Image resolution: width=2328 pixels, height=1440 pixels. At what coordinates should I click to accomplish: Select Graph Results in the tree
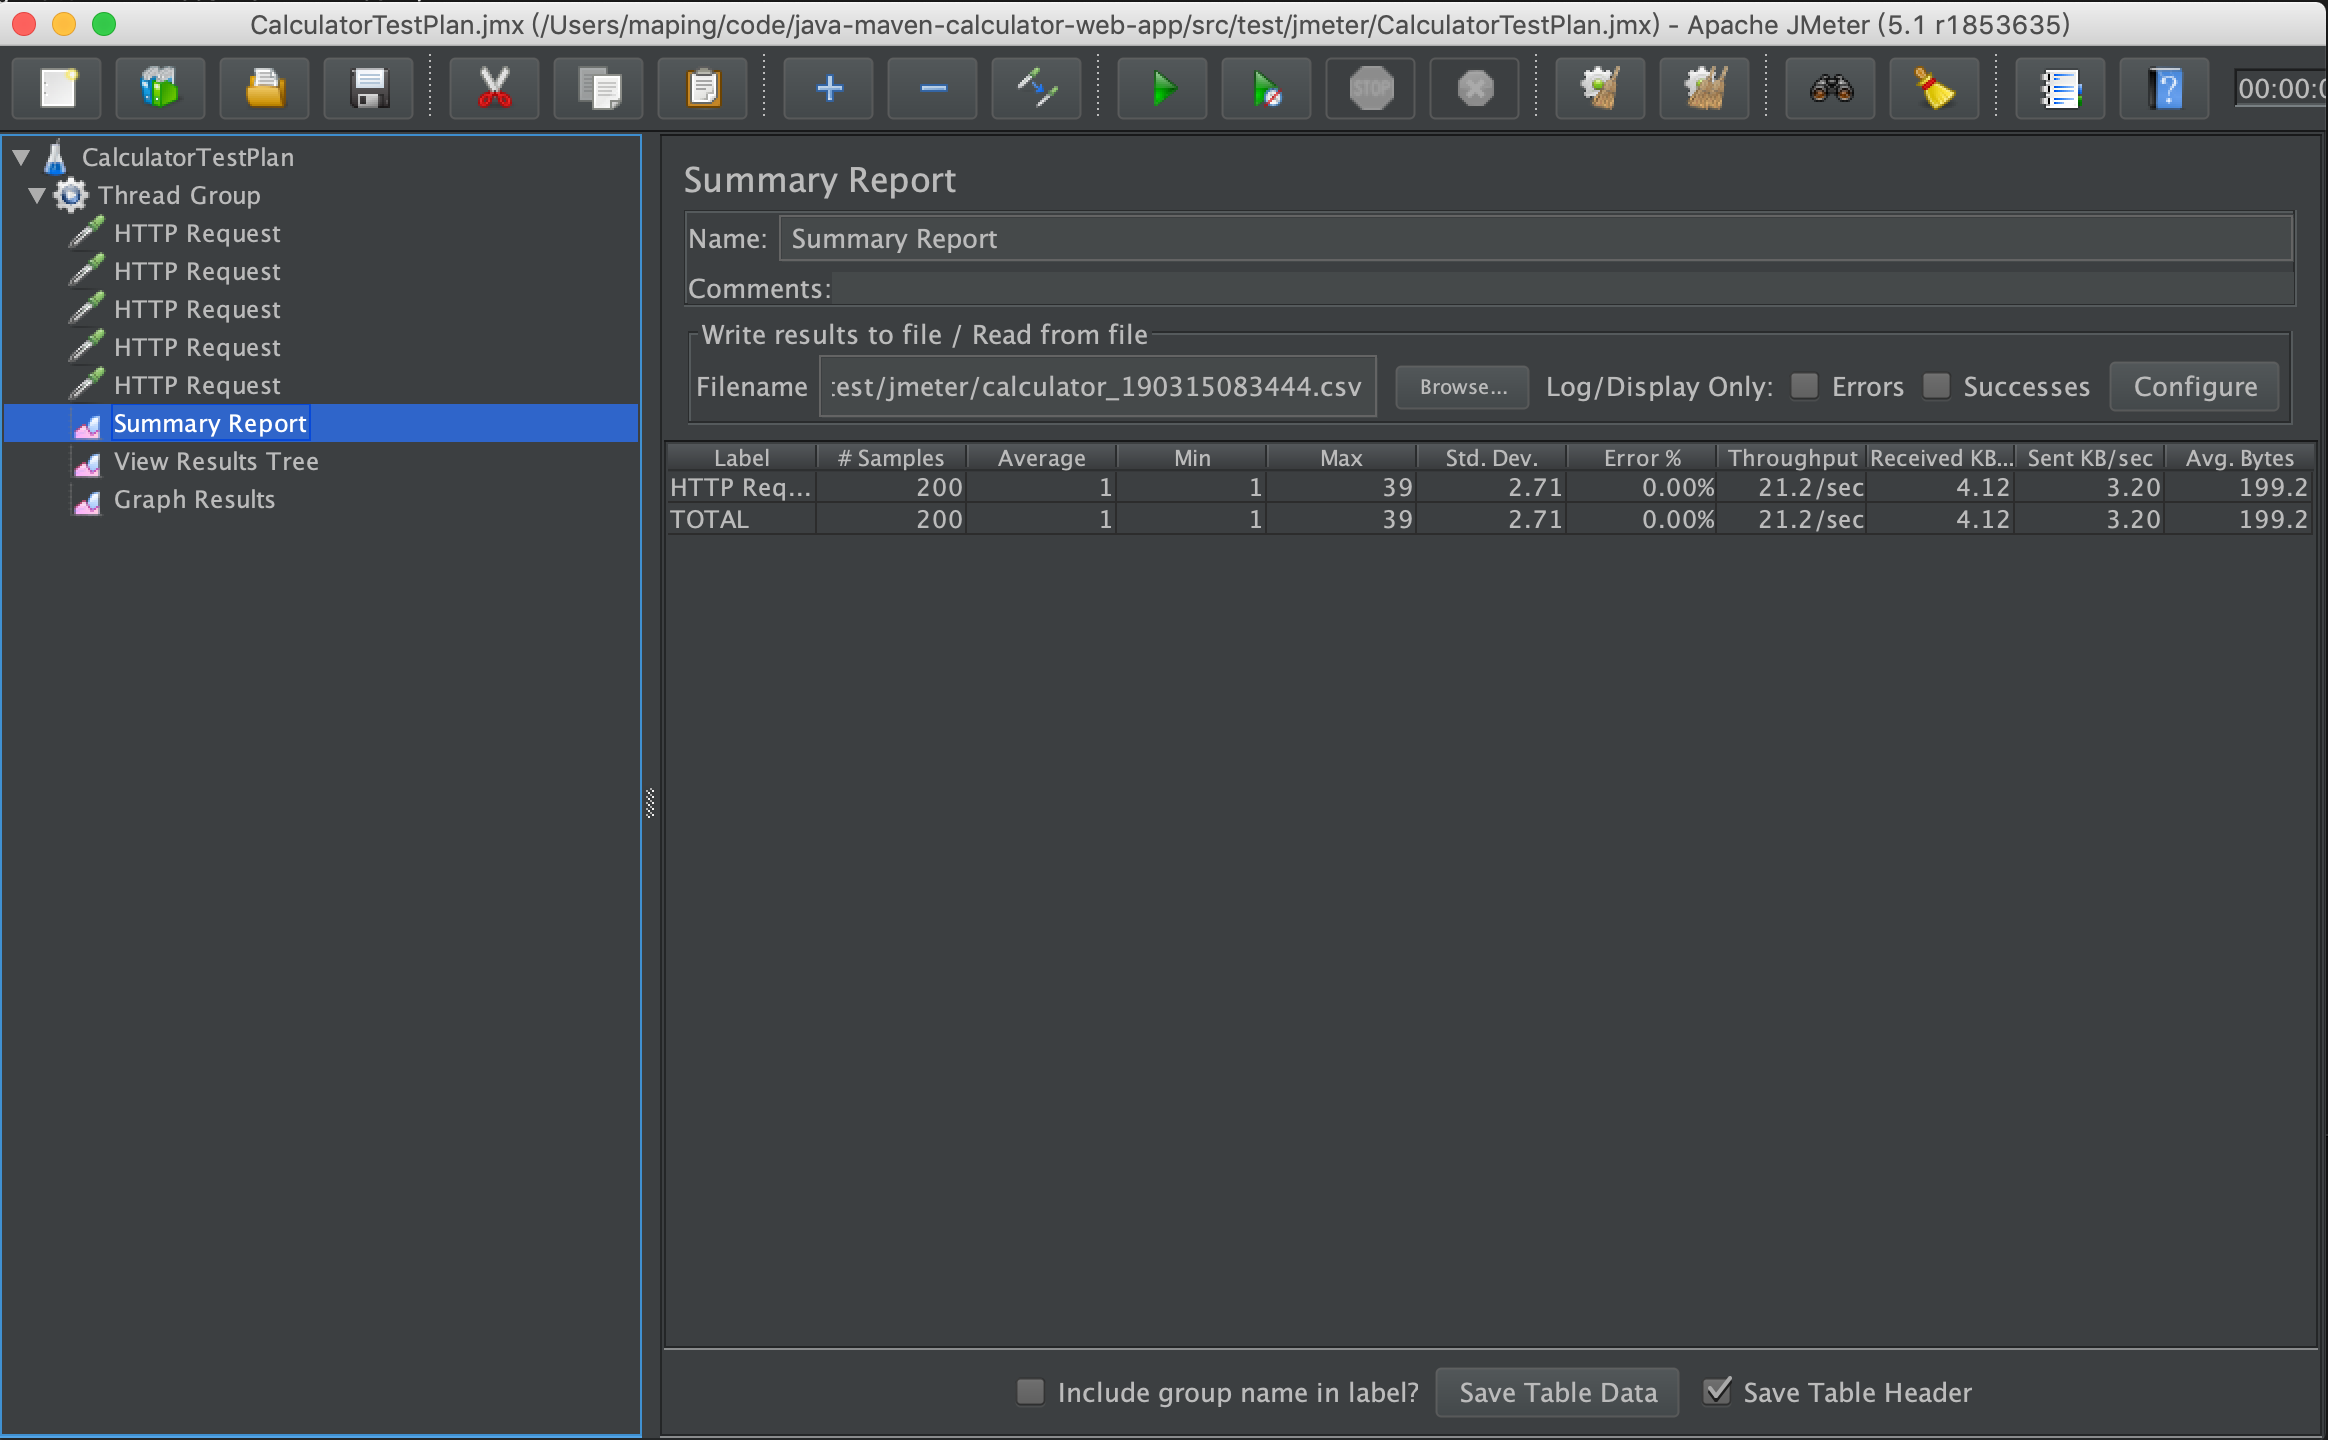click(x=194, y=499)
